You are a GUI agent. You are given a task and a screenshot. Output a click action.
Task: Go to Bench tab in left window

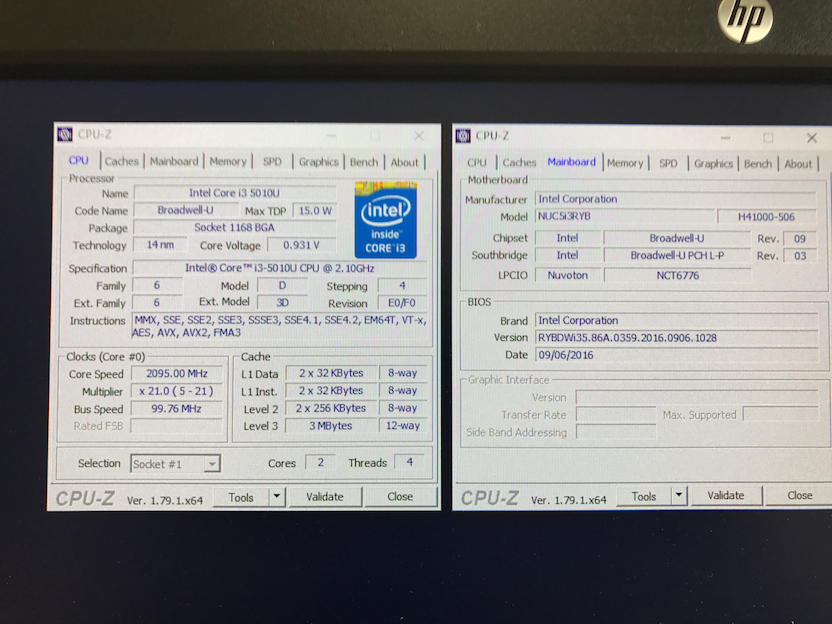[364, 162]
